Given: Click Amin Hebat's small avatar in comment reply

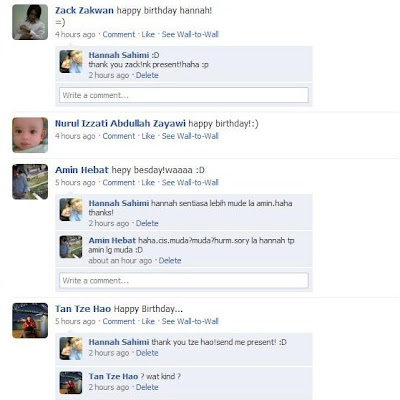Looking at the screenshot, I should [x=71, y=247].
